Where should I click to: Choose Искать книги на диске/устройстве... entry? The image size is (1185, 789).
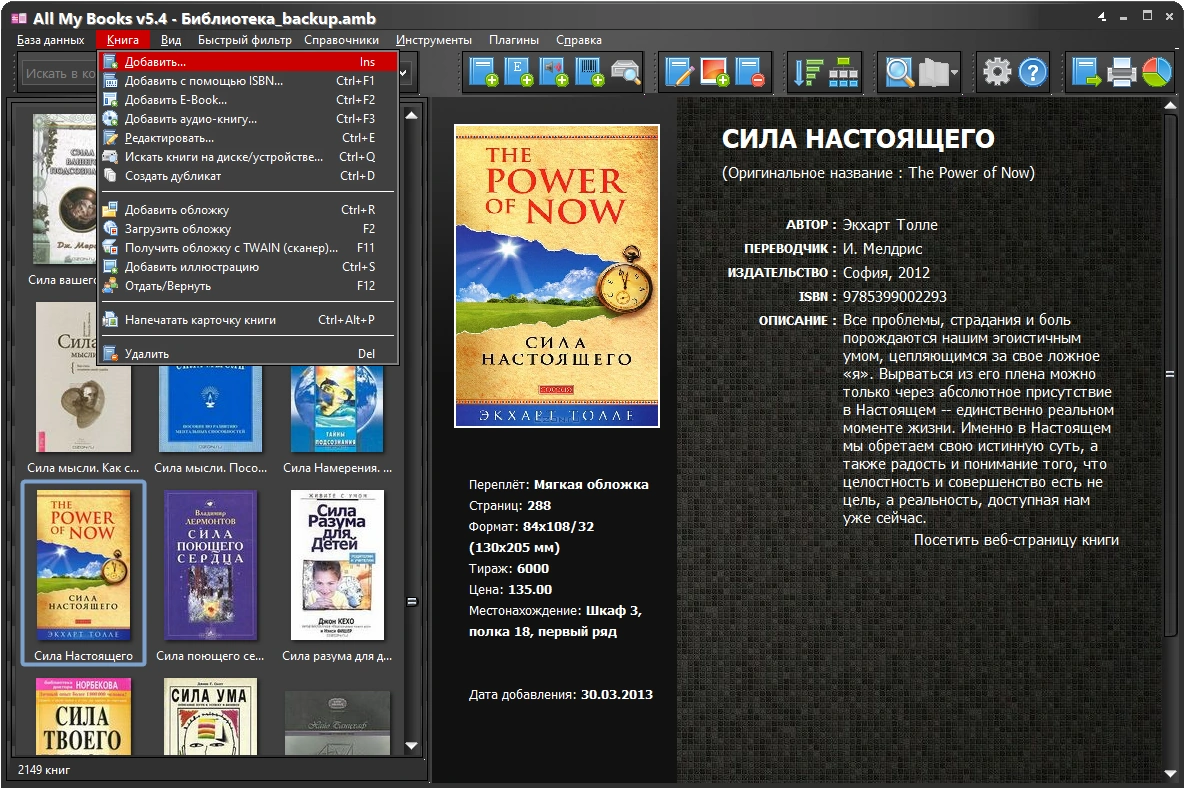coord(248,156)
